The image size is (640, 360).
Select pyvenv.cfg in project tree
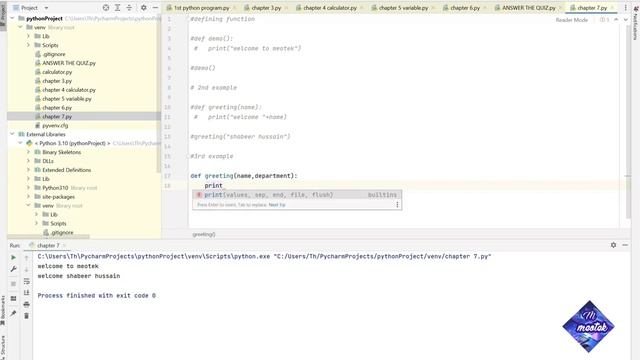pos(55,126)
